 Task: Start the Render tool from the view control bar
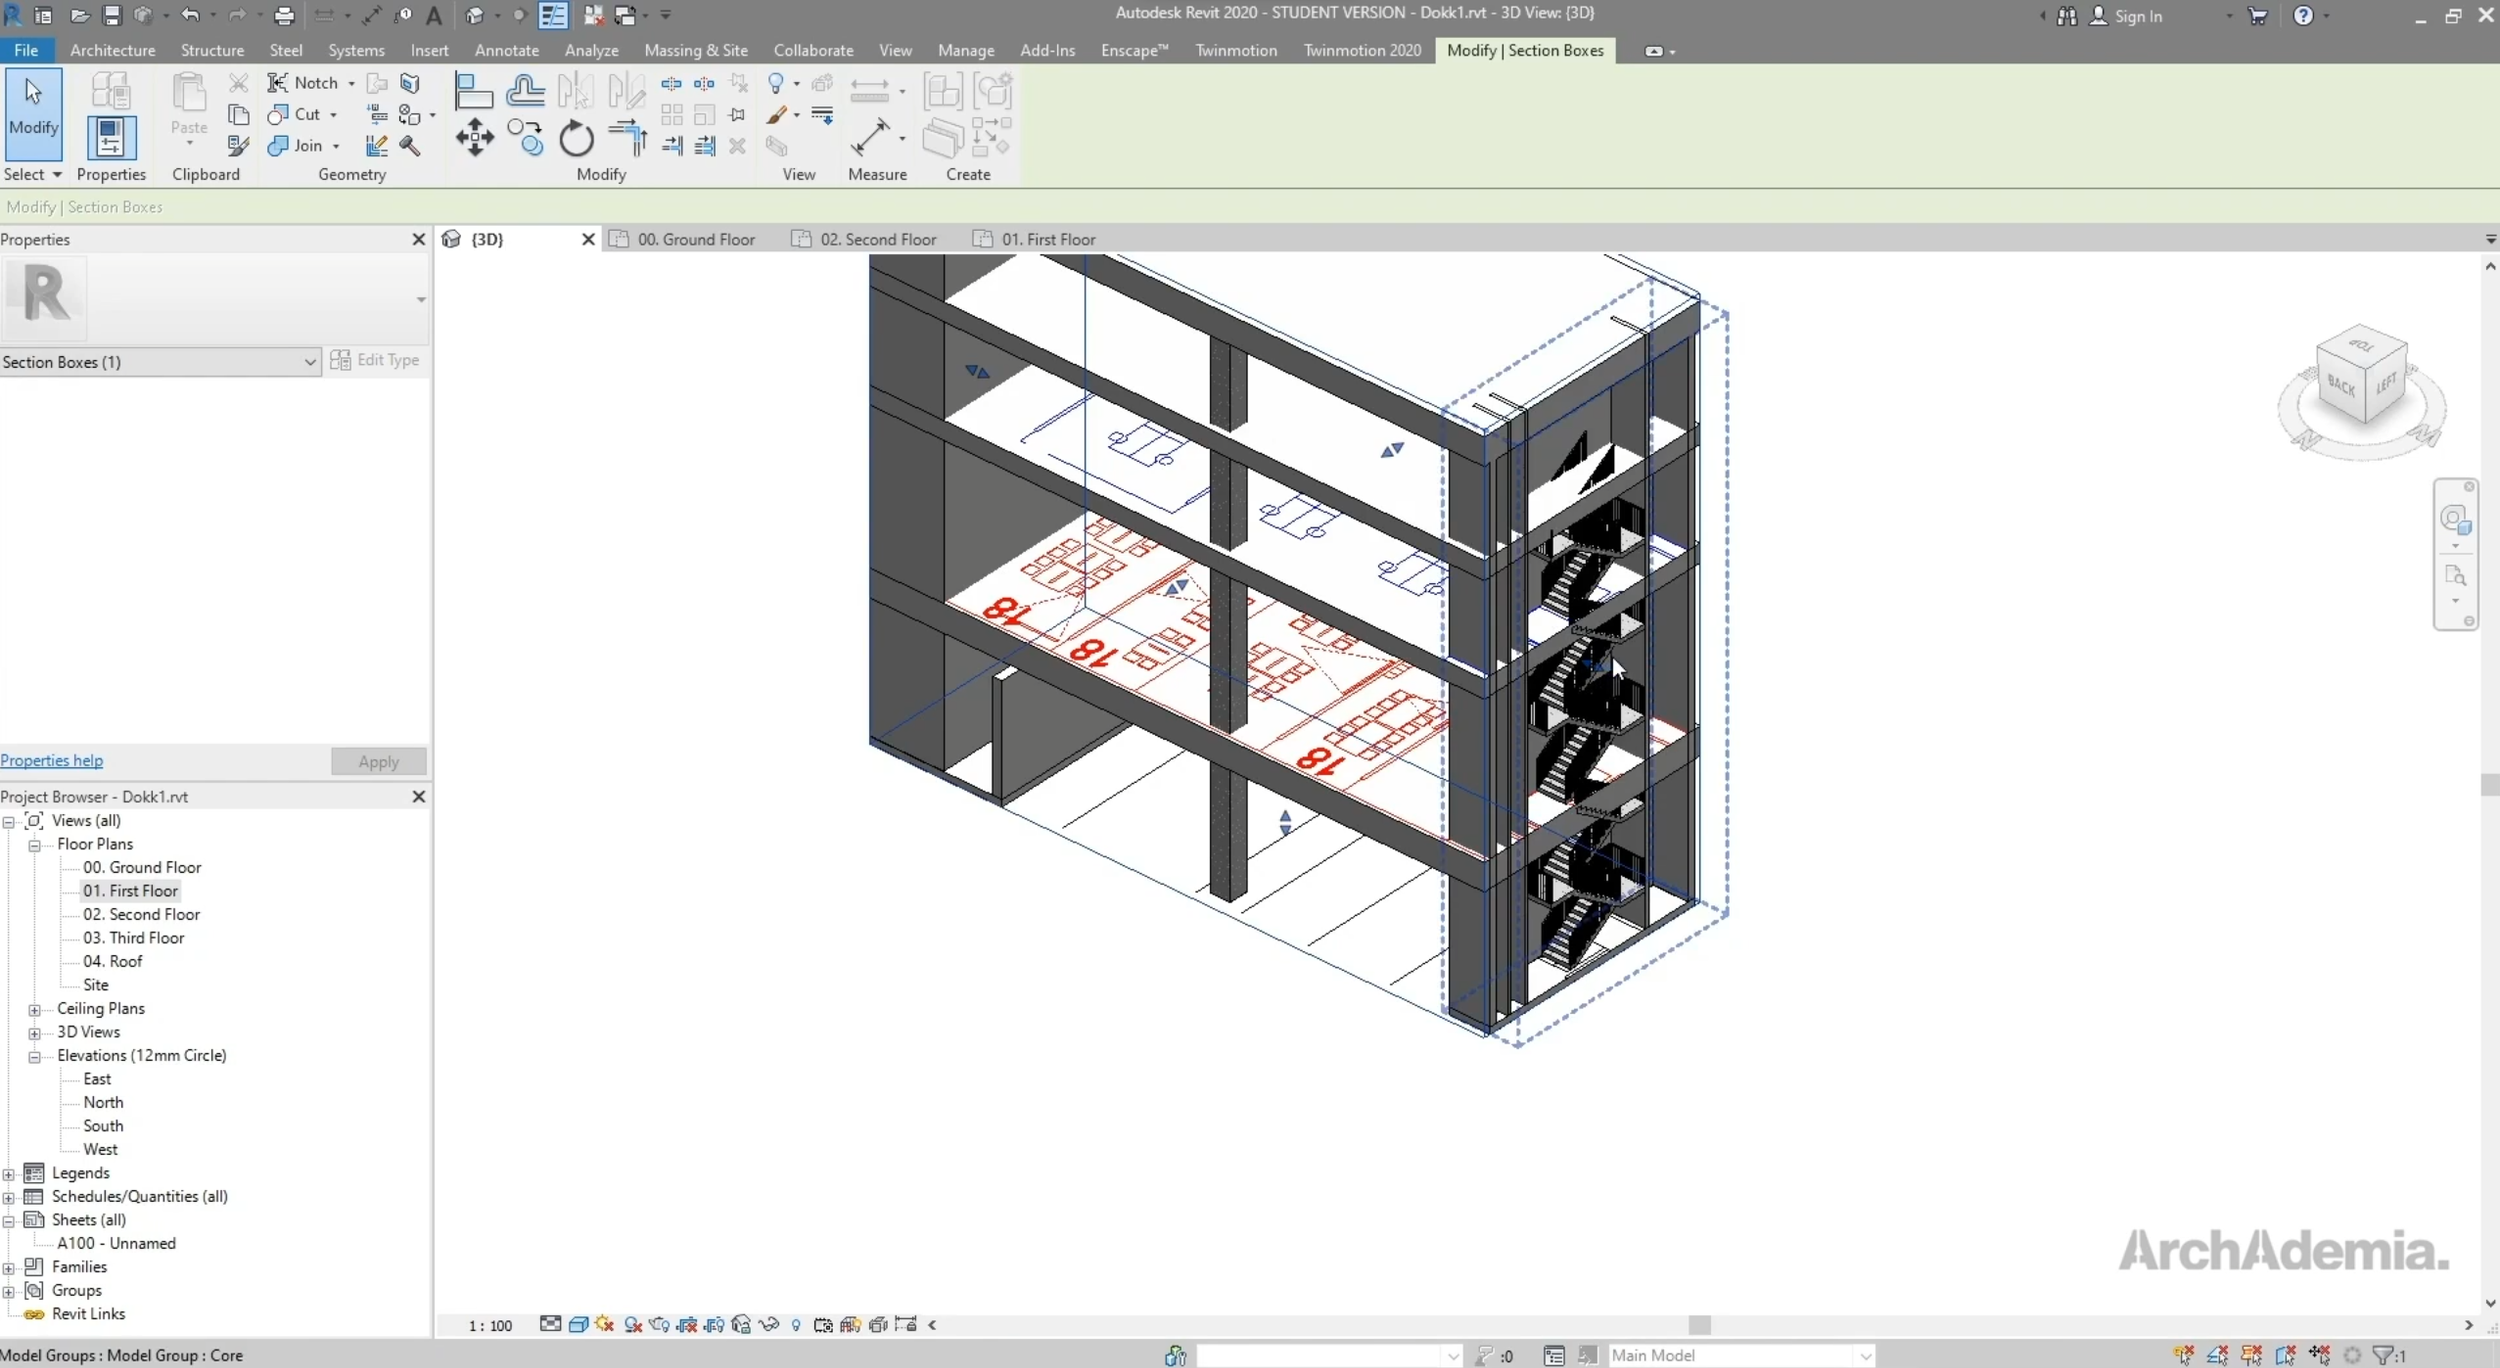pyautogui.click(x=658, y=1325)
